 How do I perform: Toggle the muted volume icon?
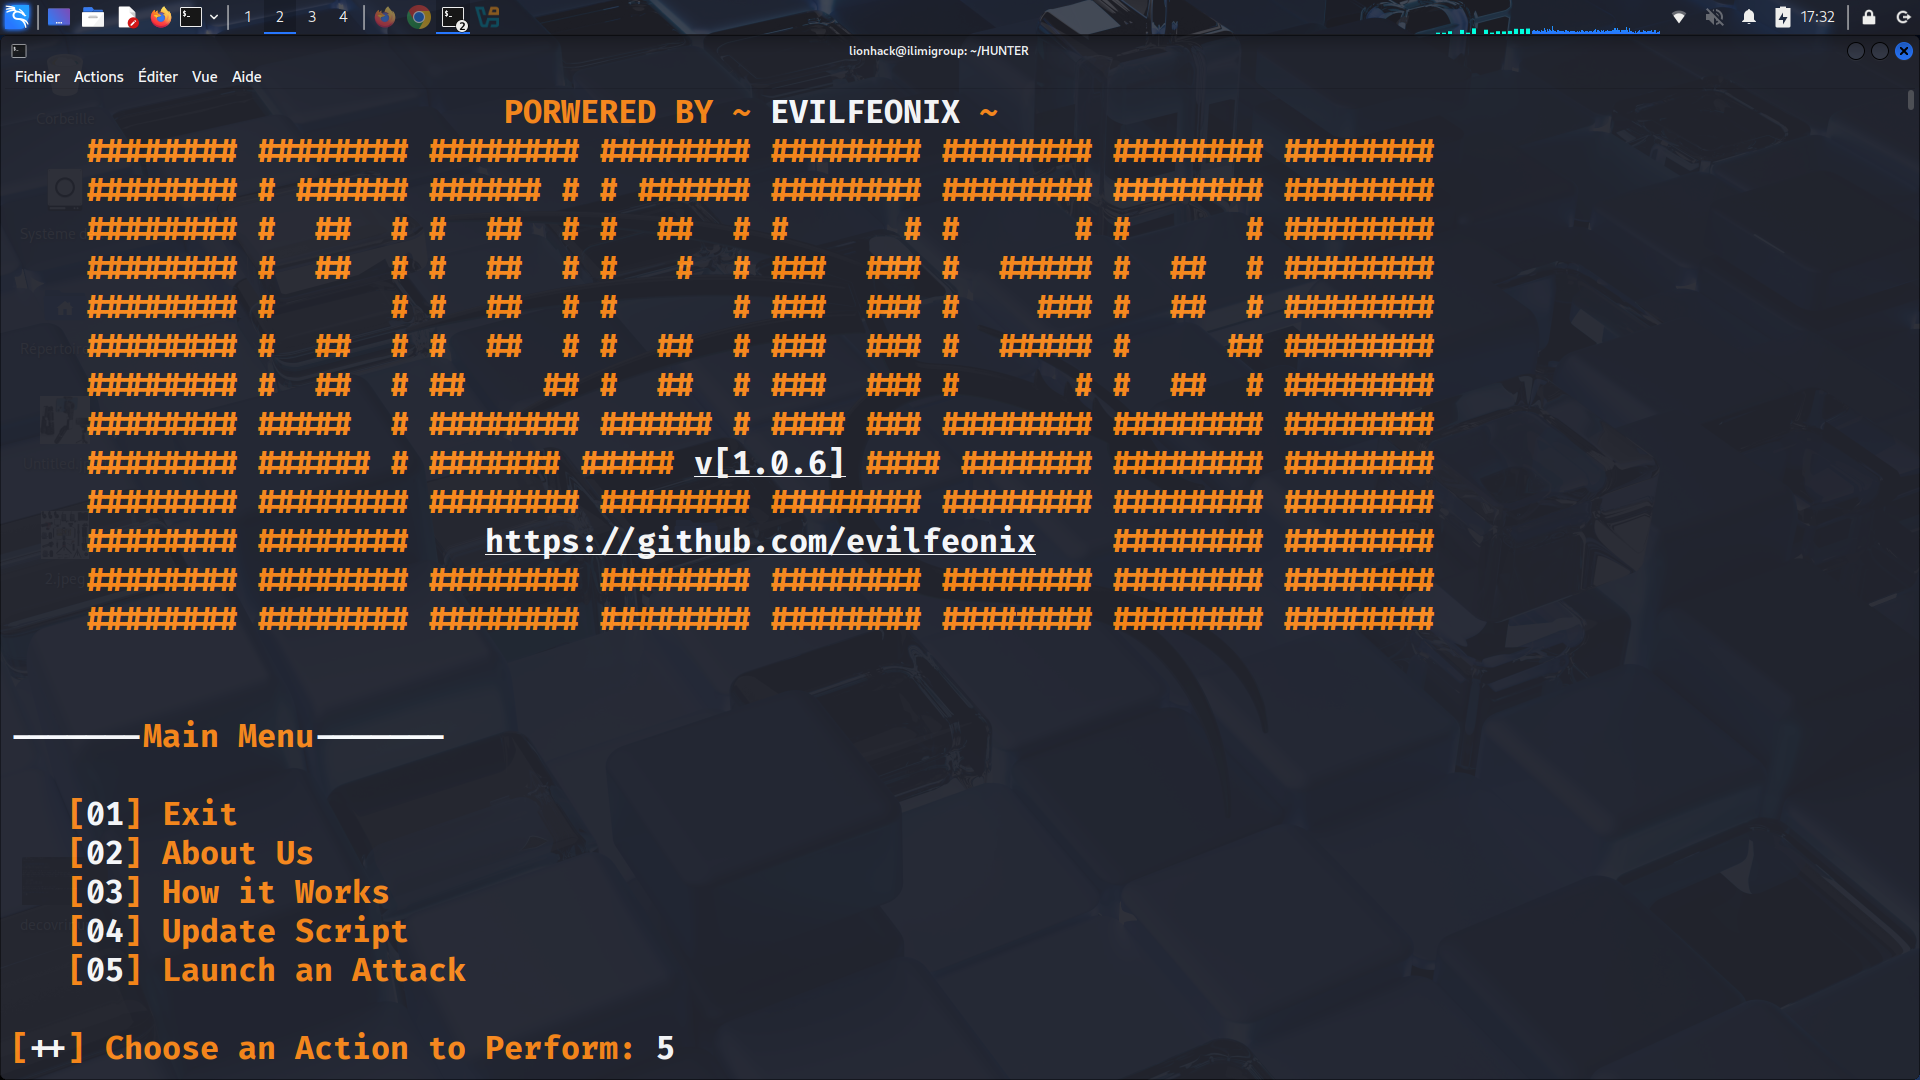point(1714,17)
